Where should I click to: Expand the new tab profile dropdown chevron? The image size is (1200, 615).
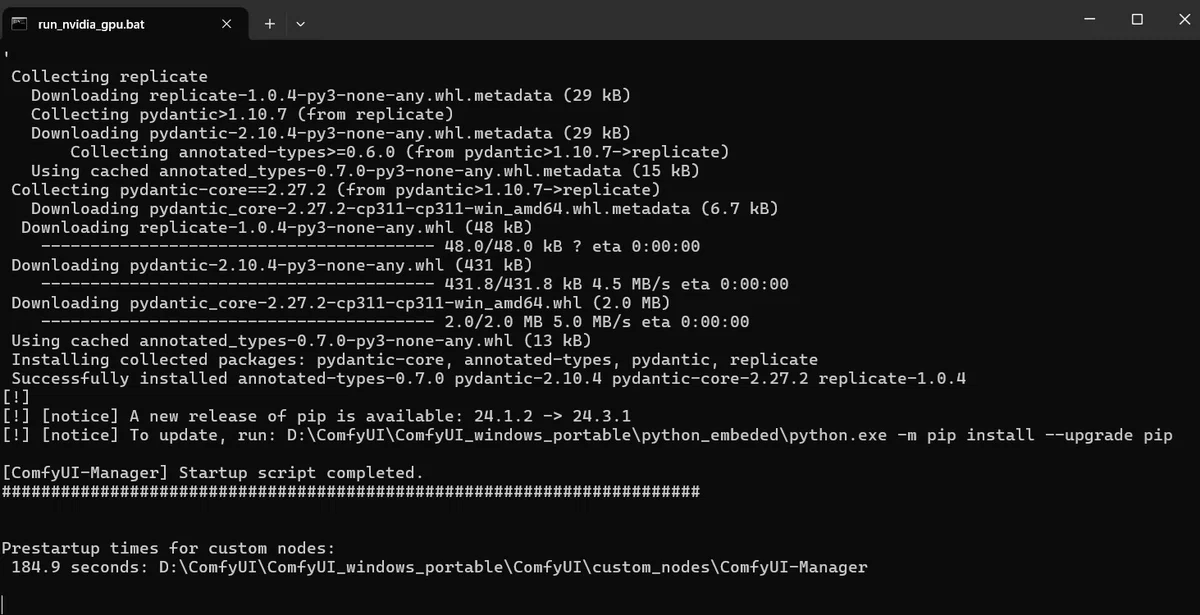click(x=301, y=23)
